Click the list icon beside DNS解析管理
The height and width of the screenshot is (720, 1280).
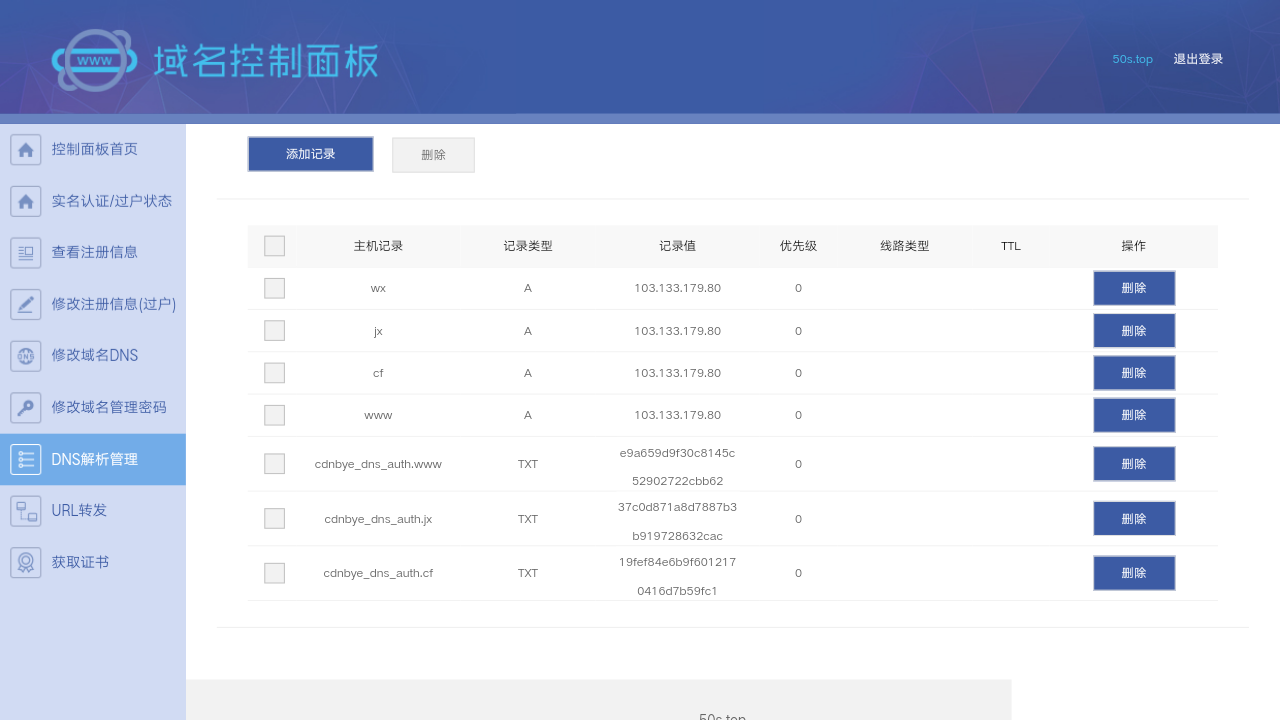pyautogui.click(x=25, y=459)
